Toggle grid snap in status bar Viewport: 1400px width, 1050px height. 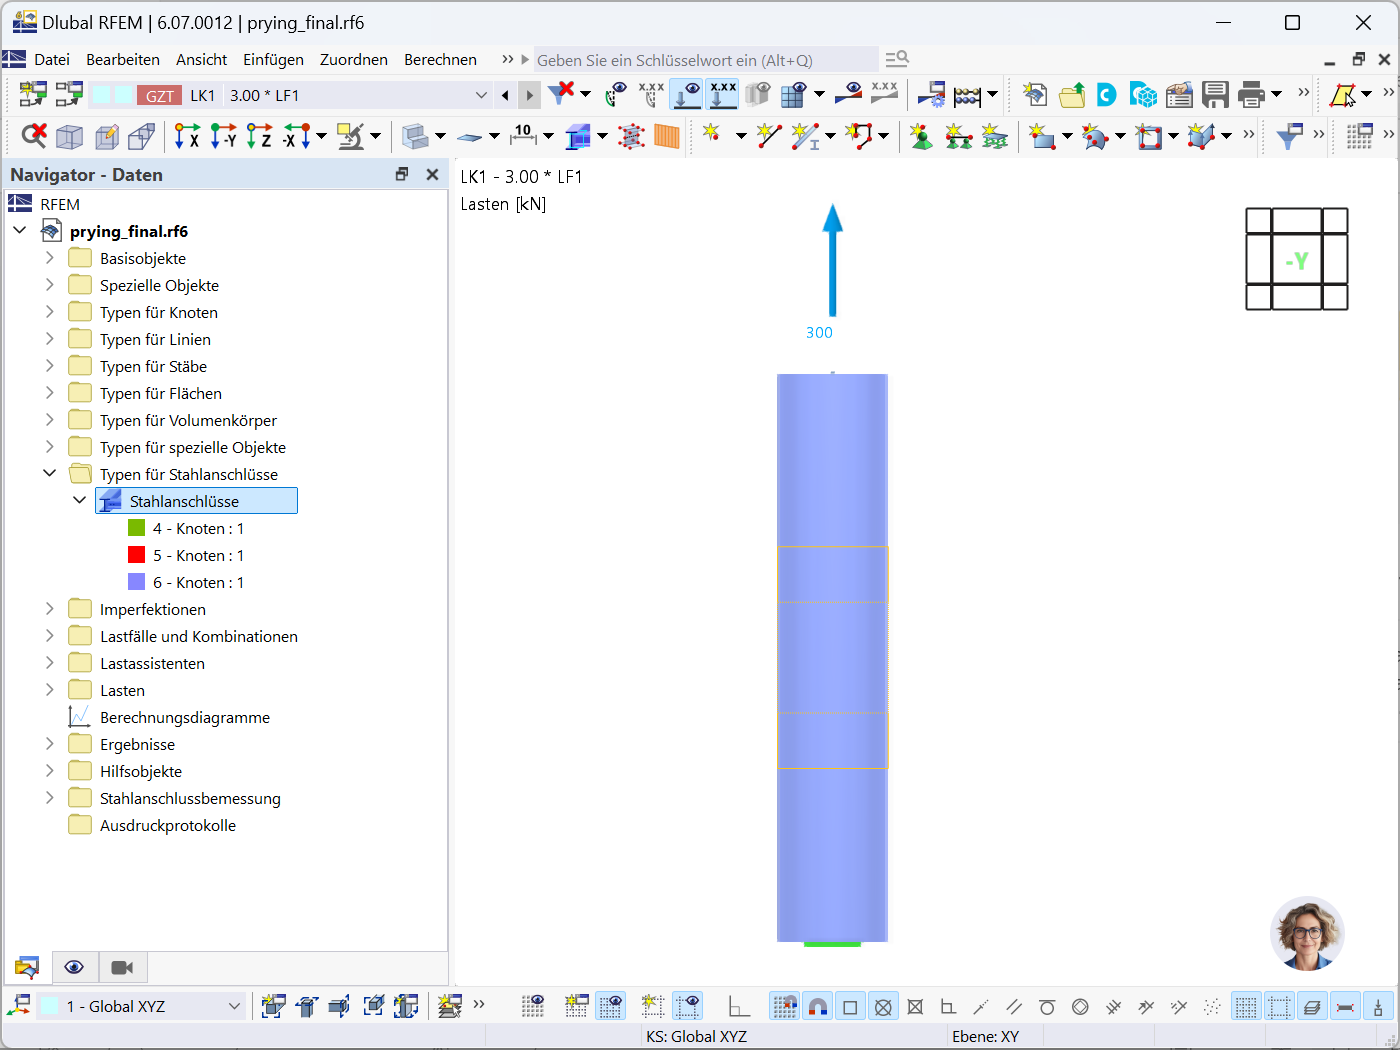785,1006
